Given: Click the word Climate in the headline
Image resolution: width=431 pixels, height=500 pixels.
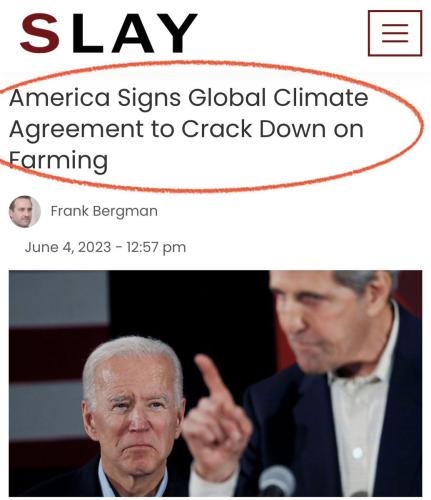Looking at the screenshot, I should click(x=321, y=97).
